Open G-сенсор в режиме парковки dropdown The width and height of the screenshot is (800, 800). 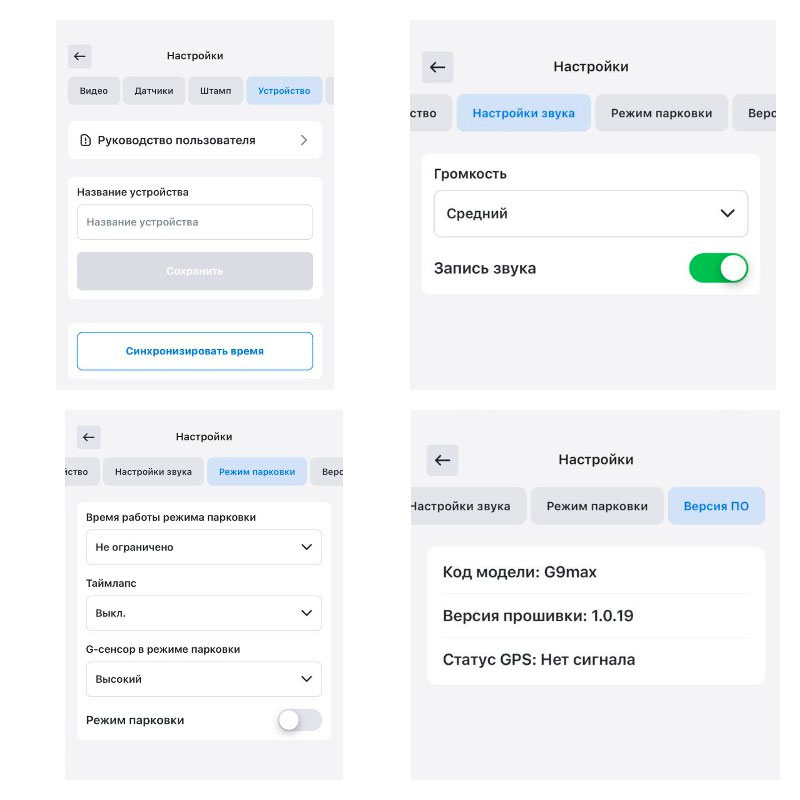click(204, 679)
